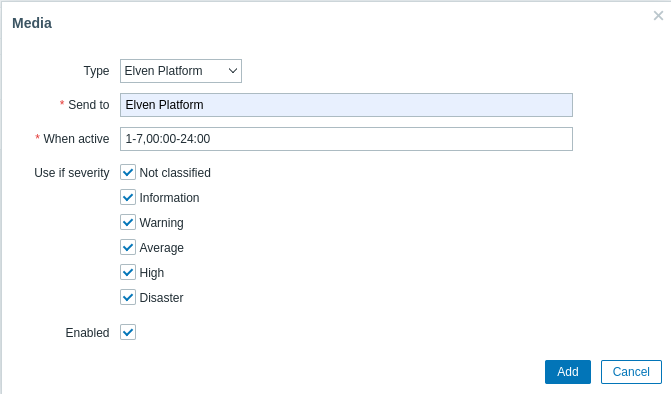Toggle the Disaster severity checkbox
The width and height of the screenshot is (671, 394).
click(x=128, y=297)
